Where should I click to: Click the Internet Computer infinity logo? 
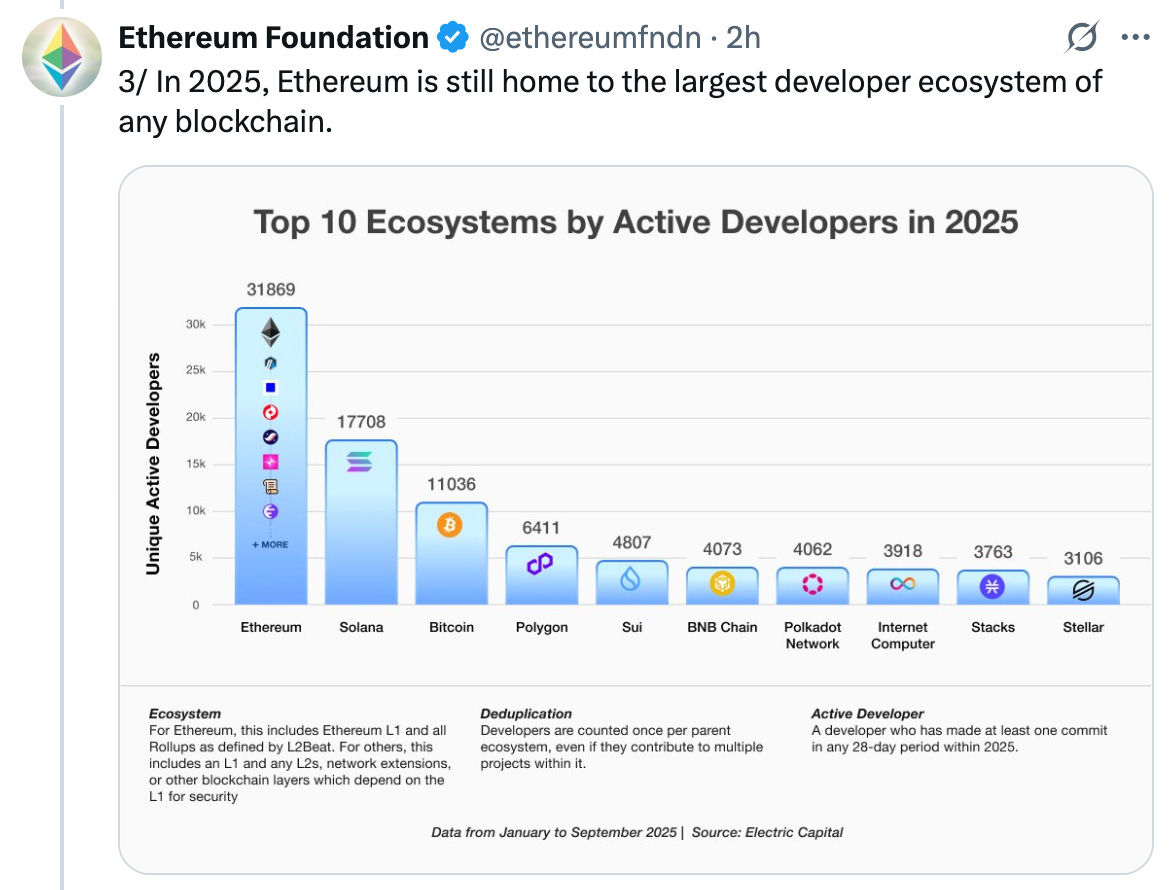903,583
